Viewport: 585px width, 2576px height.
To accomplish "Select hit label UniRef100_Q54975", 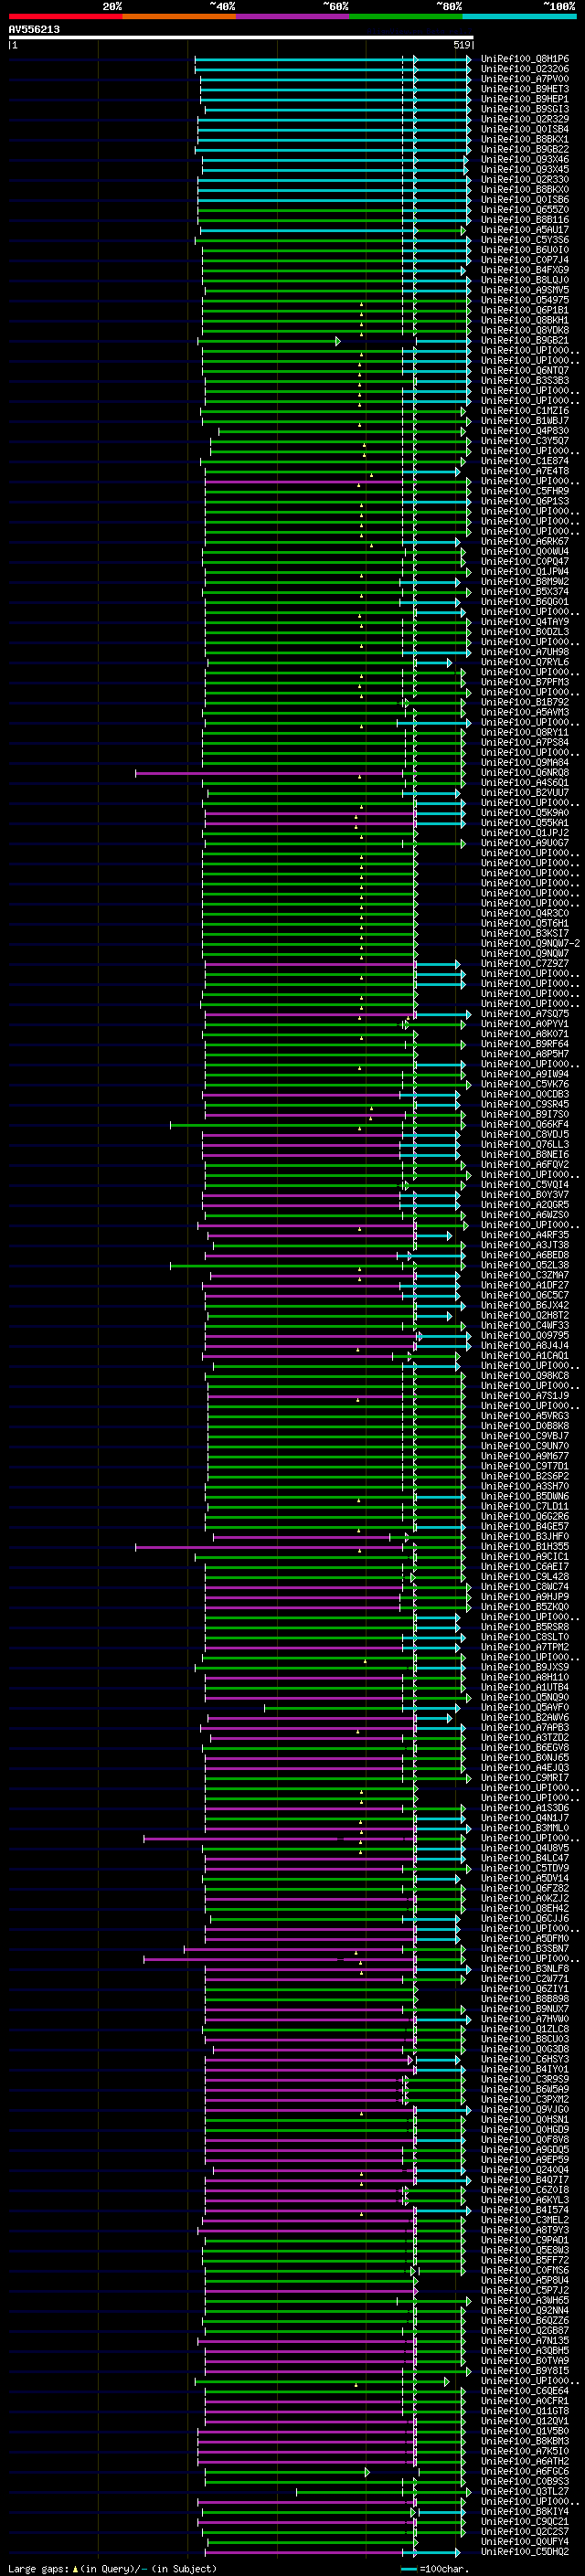I will [525, 300].
